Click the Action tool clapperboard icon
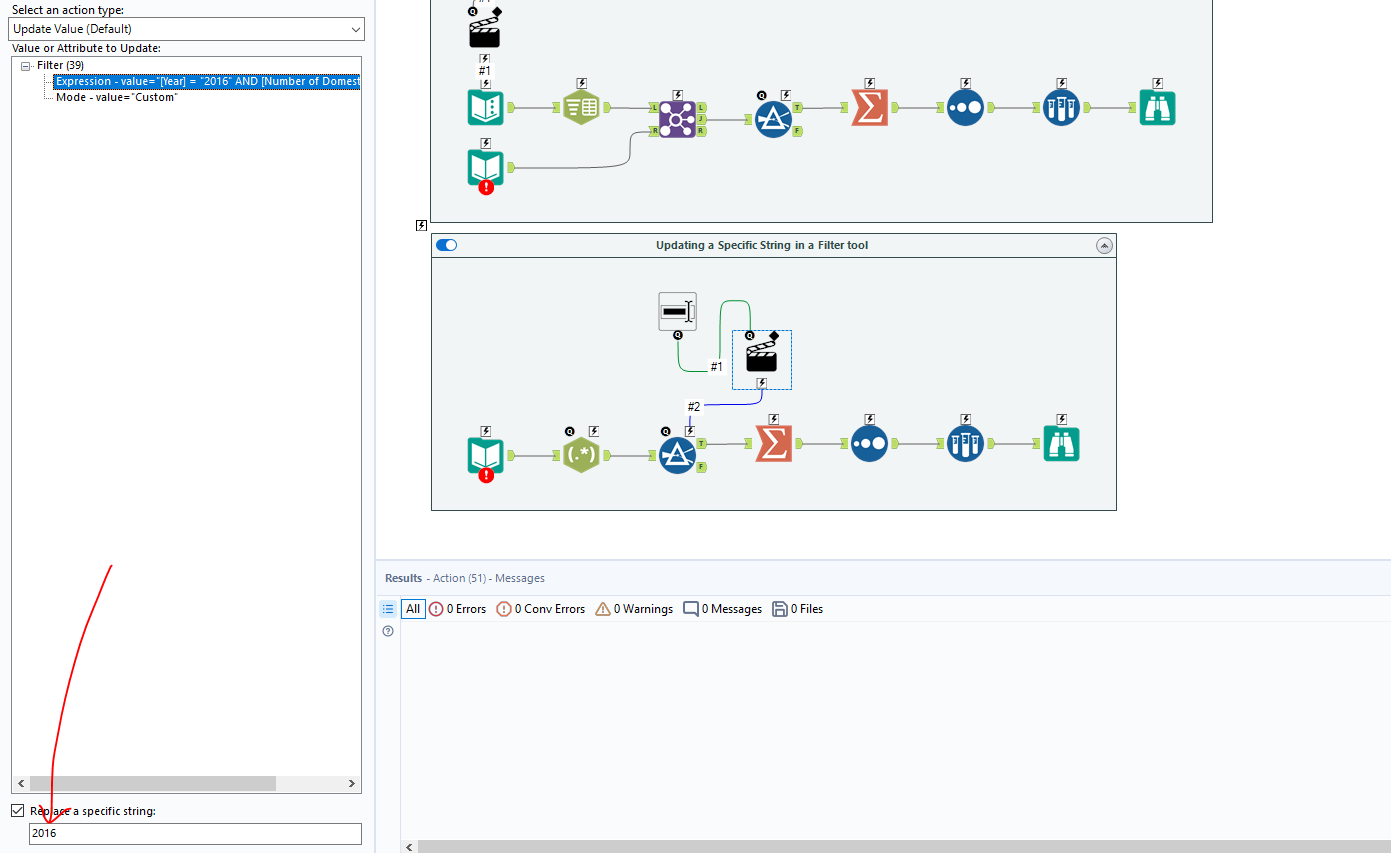Viewport: 1391px width, 853px height. [x=761, y=359]
